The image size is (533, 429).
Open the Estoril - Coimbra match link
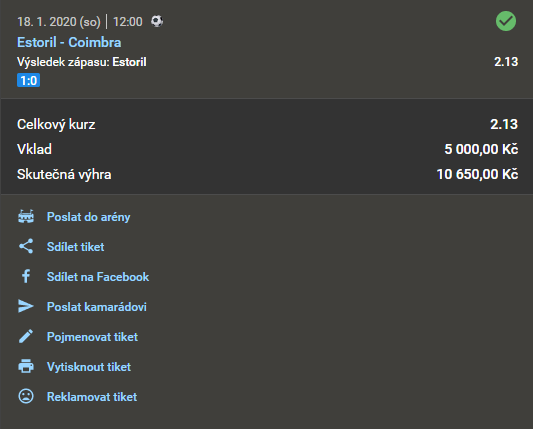(x=69, y=42)
